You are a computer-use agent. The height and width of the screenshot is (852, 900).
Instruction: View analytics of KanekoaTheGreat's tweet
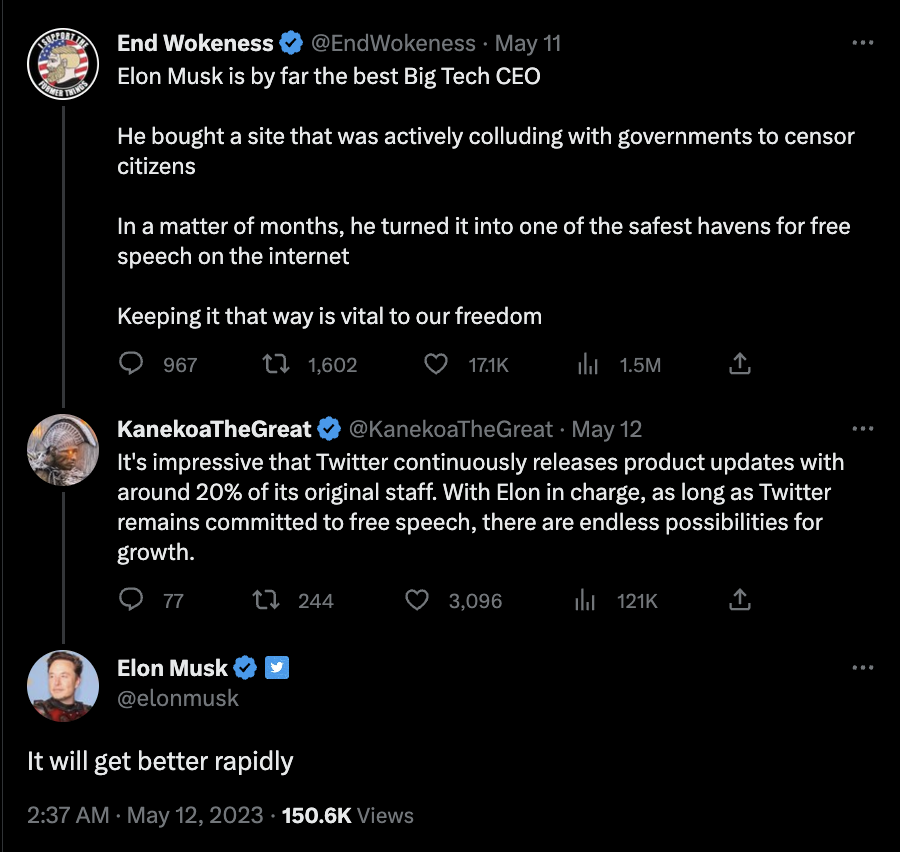(587, 600)
